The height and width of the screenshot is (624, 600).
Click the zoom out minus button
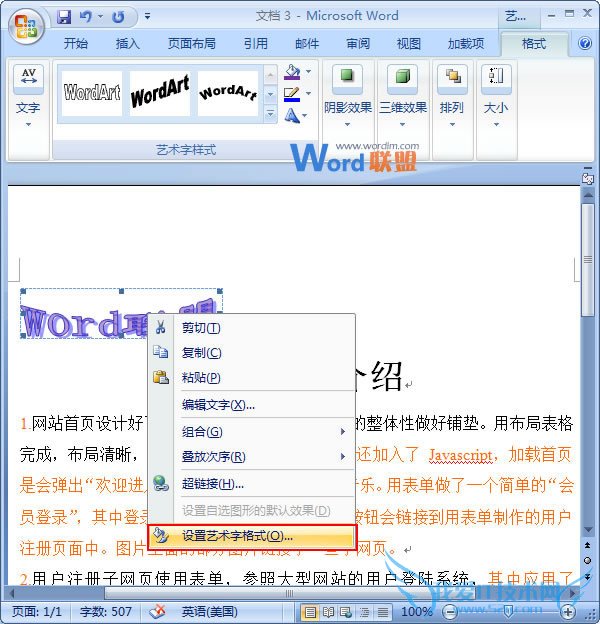pyautogui.click(x=450, y=612)
